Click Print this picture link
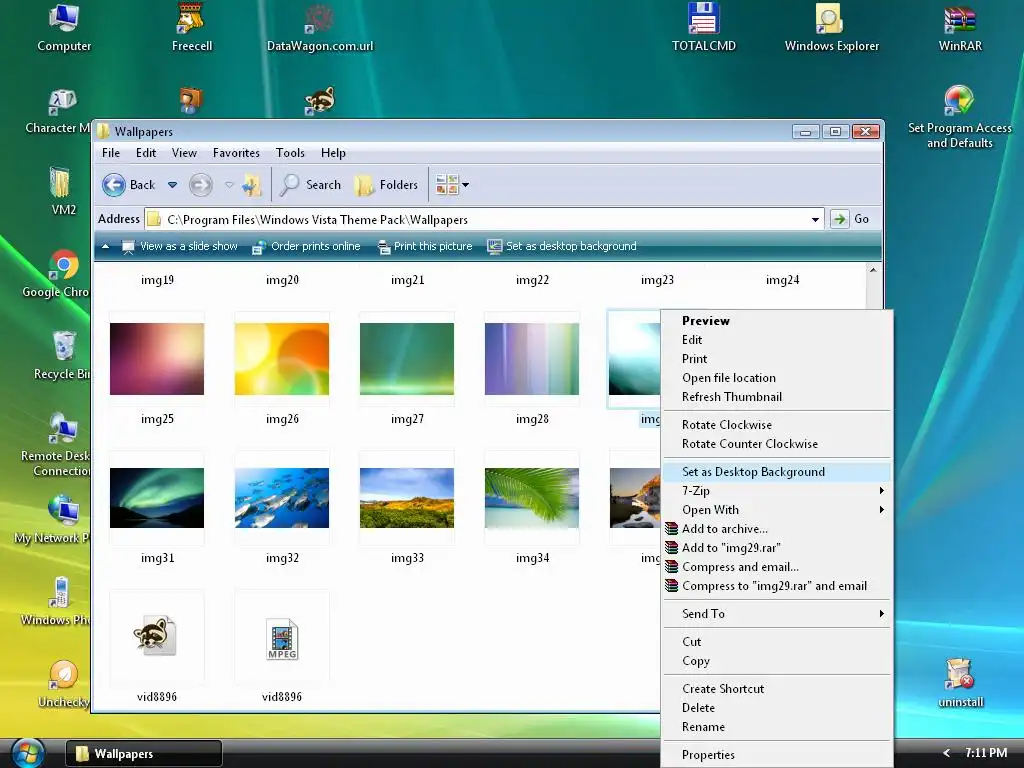Screen dimensions: 1024x768 click(x=424, y=246)
